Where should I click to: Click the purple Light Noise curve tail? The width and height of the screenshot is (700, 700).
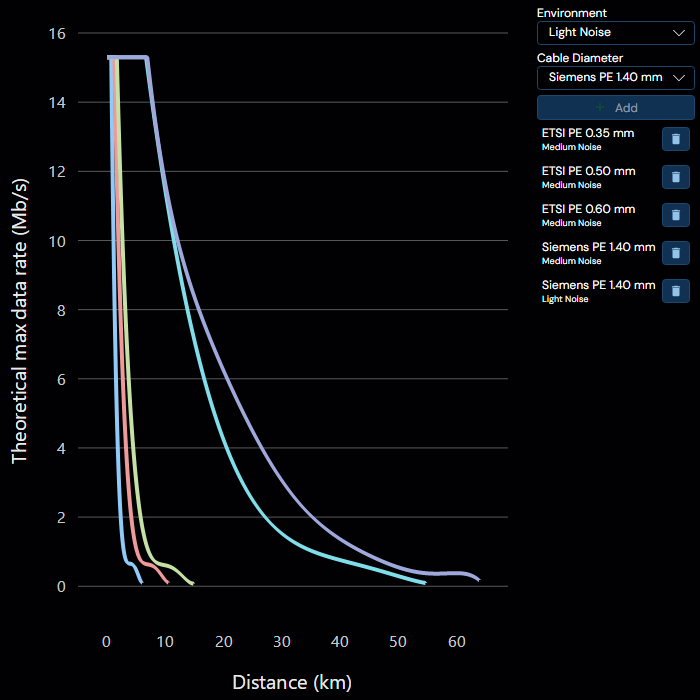(x=474, y=576)
